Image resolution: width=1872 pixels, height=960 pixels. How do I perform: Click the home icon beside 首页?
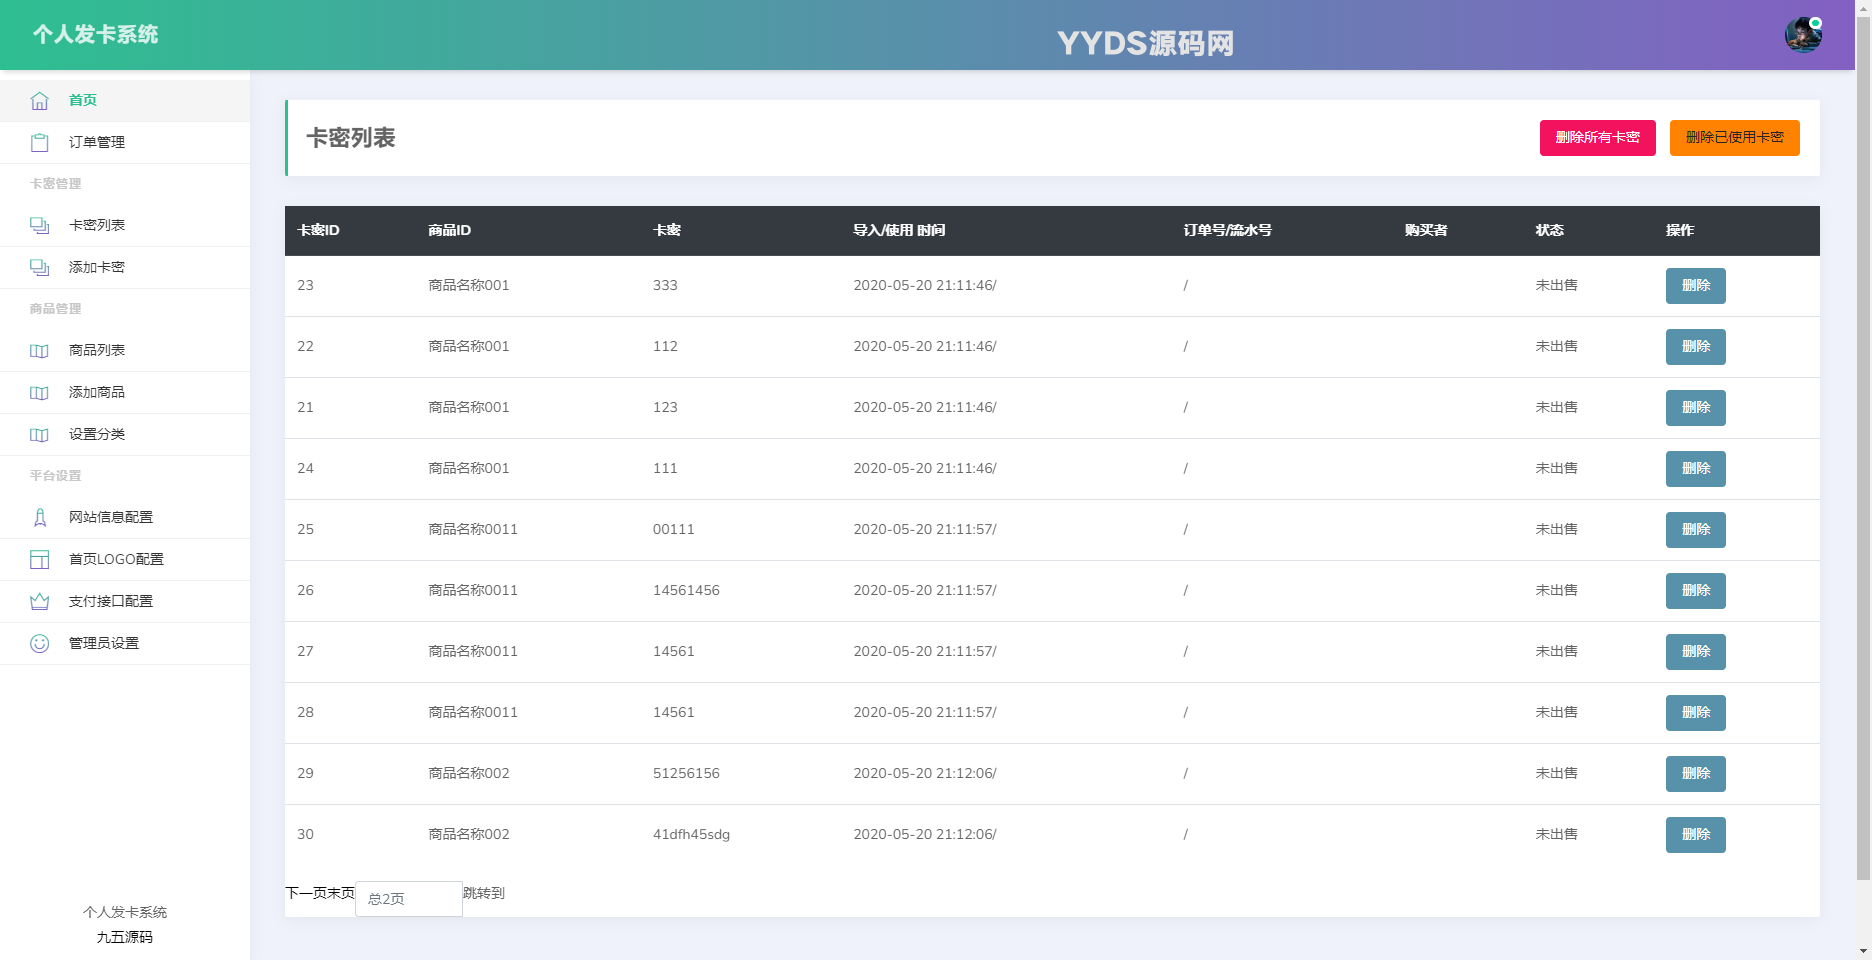[39, 100]
